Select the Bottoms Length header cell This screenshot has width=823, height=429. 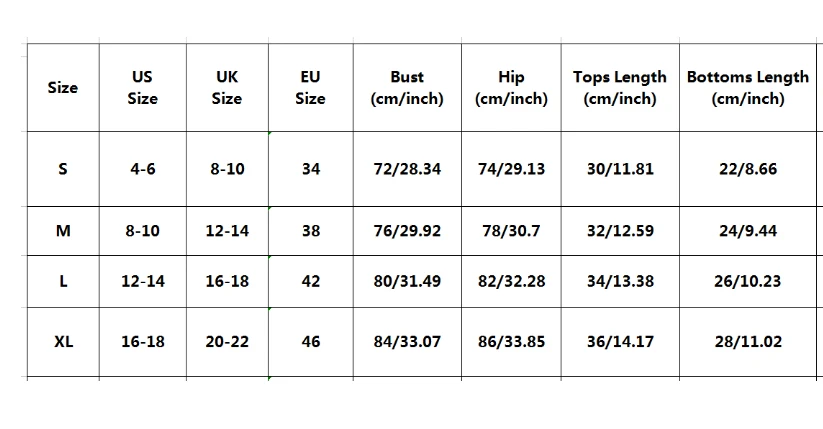click(747, 88)
